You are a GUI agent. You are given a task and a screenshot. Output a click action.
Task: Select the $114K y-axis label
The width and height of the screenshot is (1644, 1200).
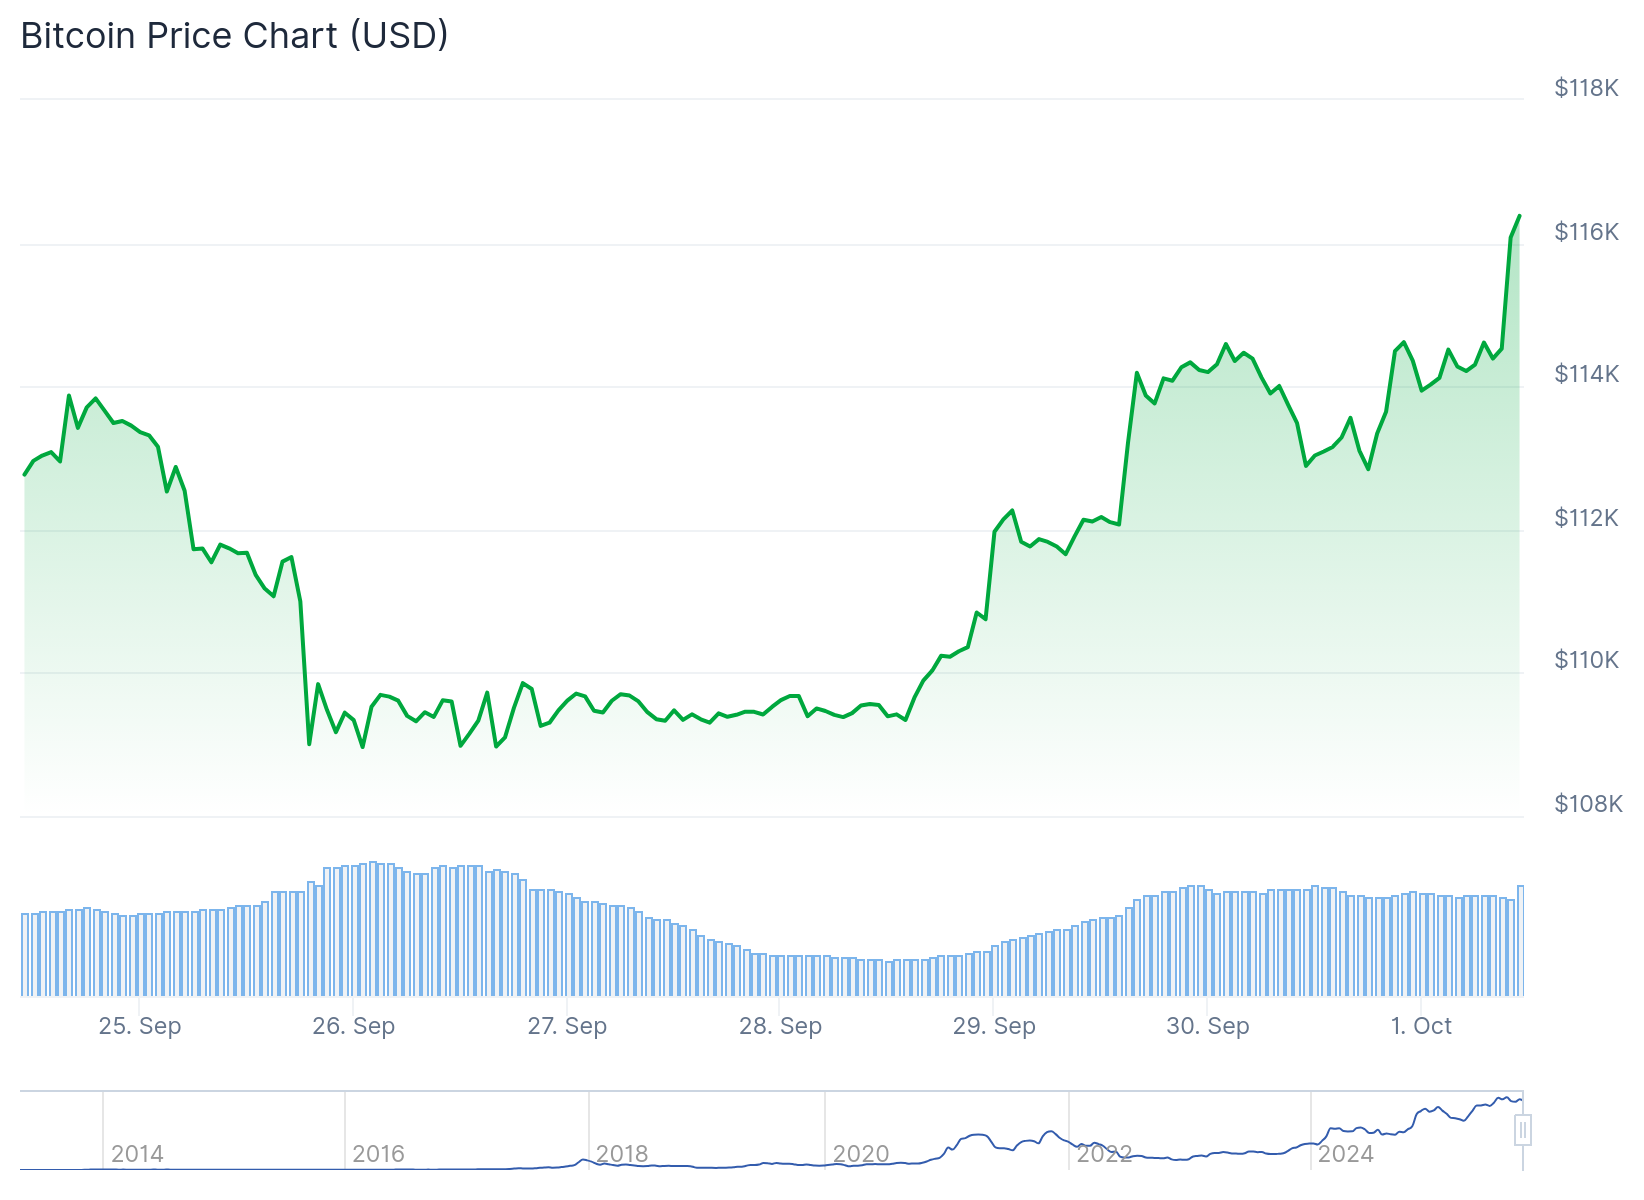tap(1586, 374)
